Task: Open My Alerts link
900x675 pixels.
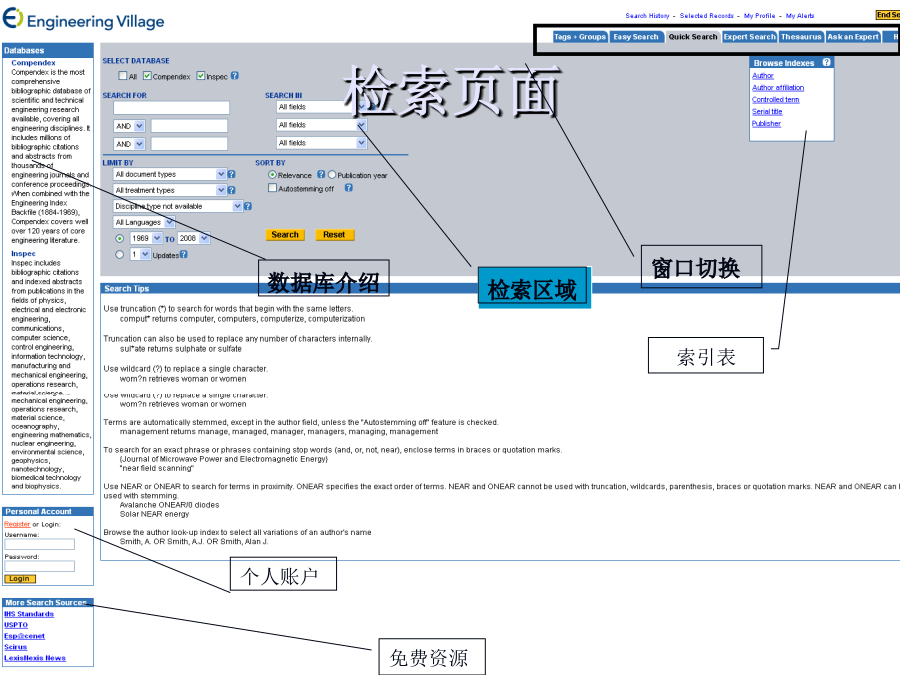Action: (800, 16)
